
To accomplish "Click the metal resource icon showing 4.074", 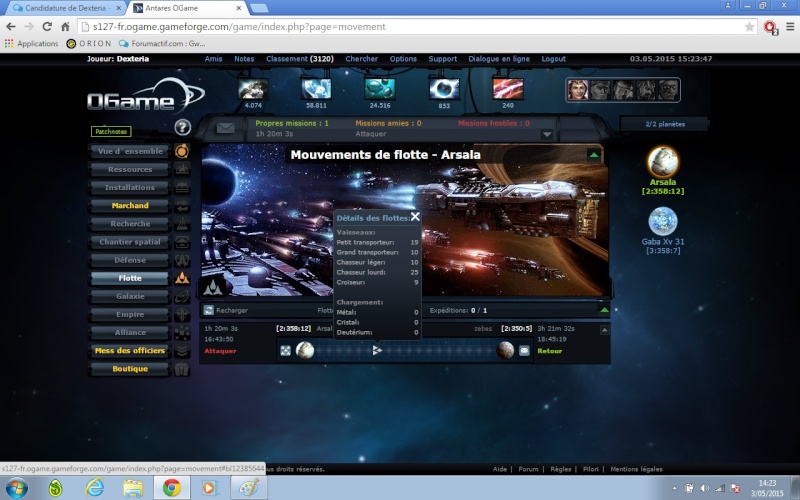I will click(x=253, y=89).
